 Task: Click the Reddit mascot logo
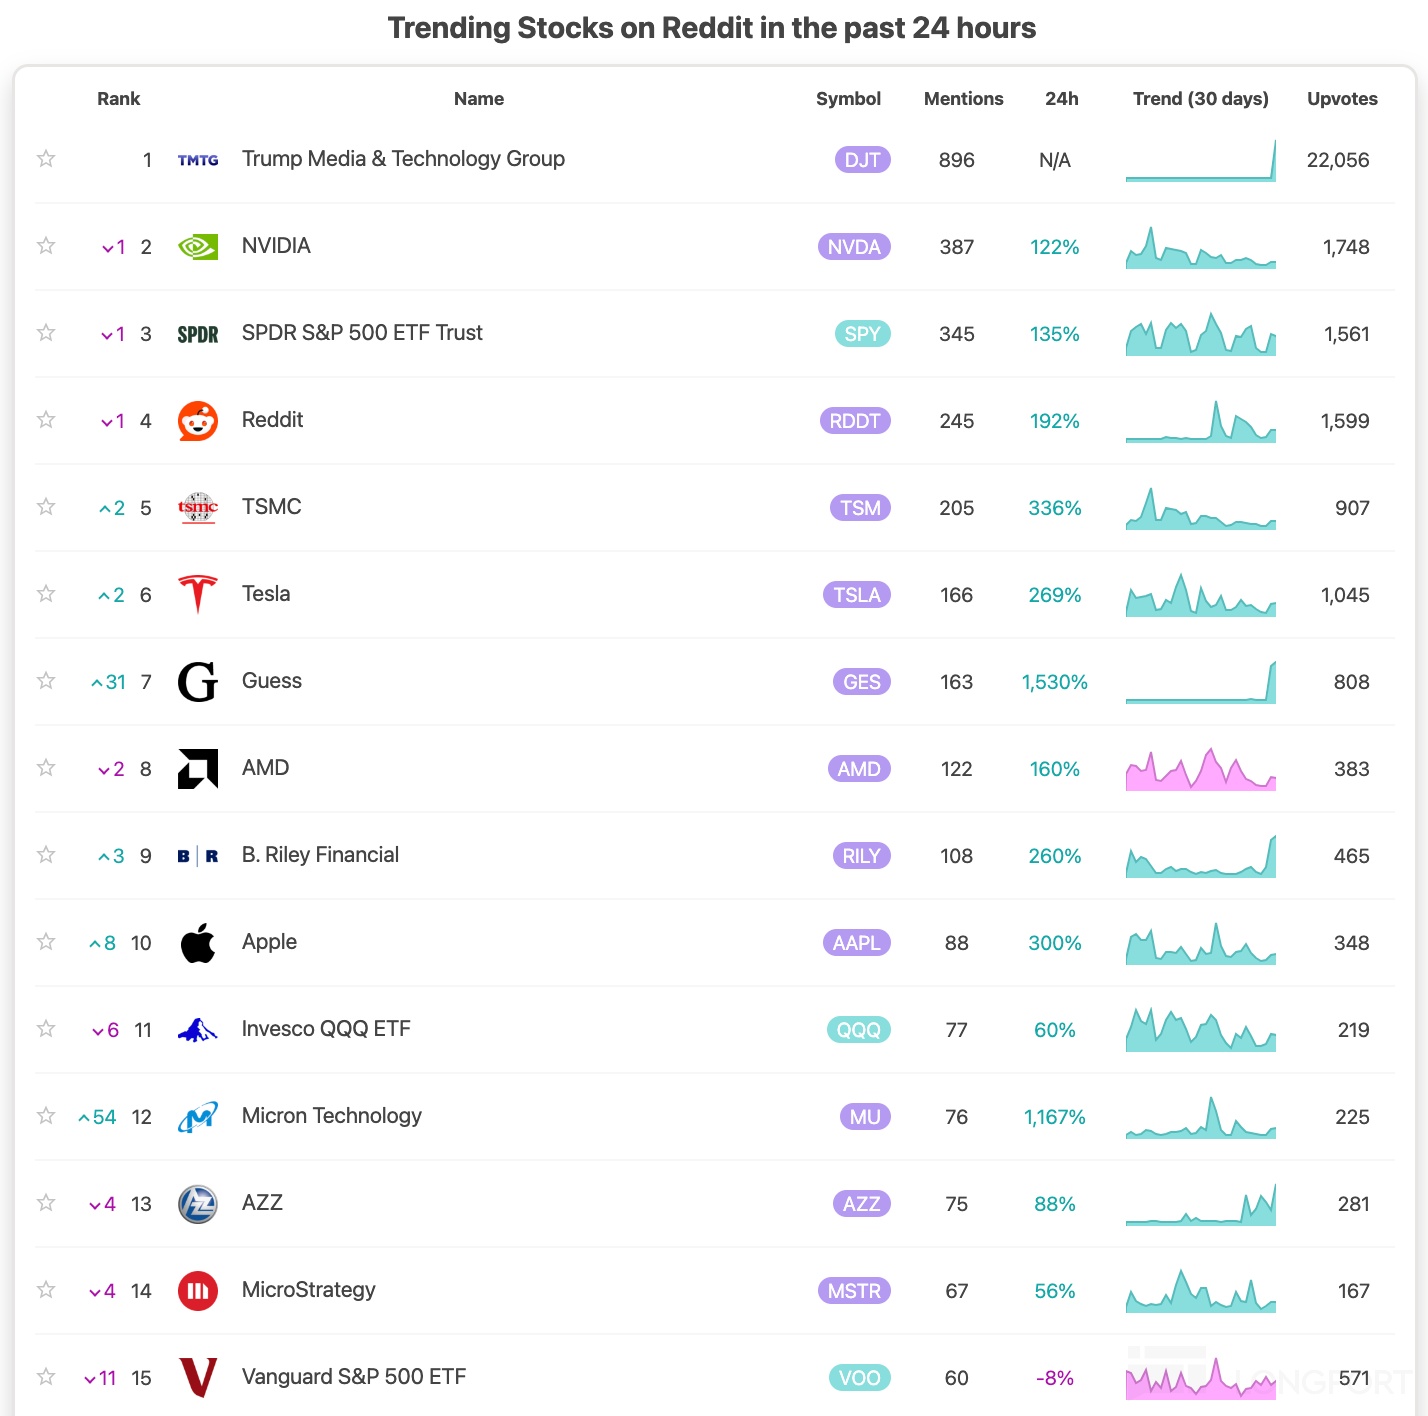point(198,421)
